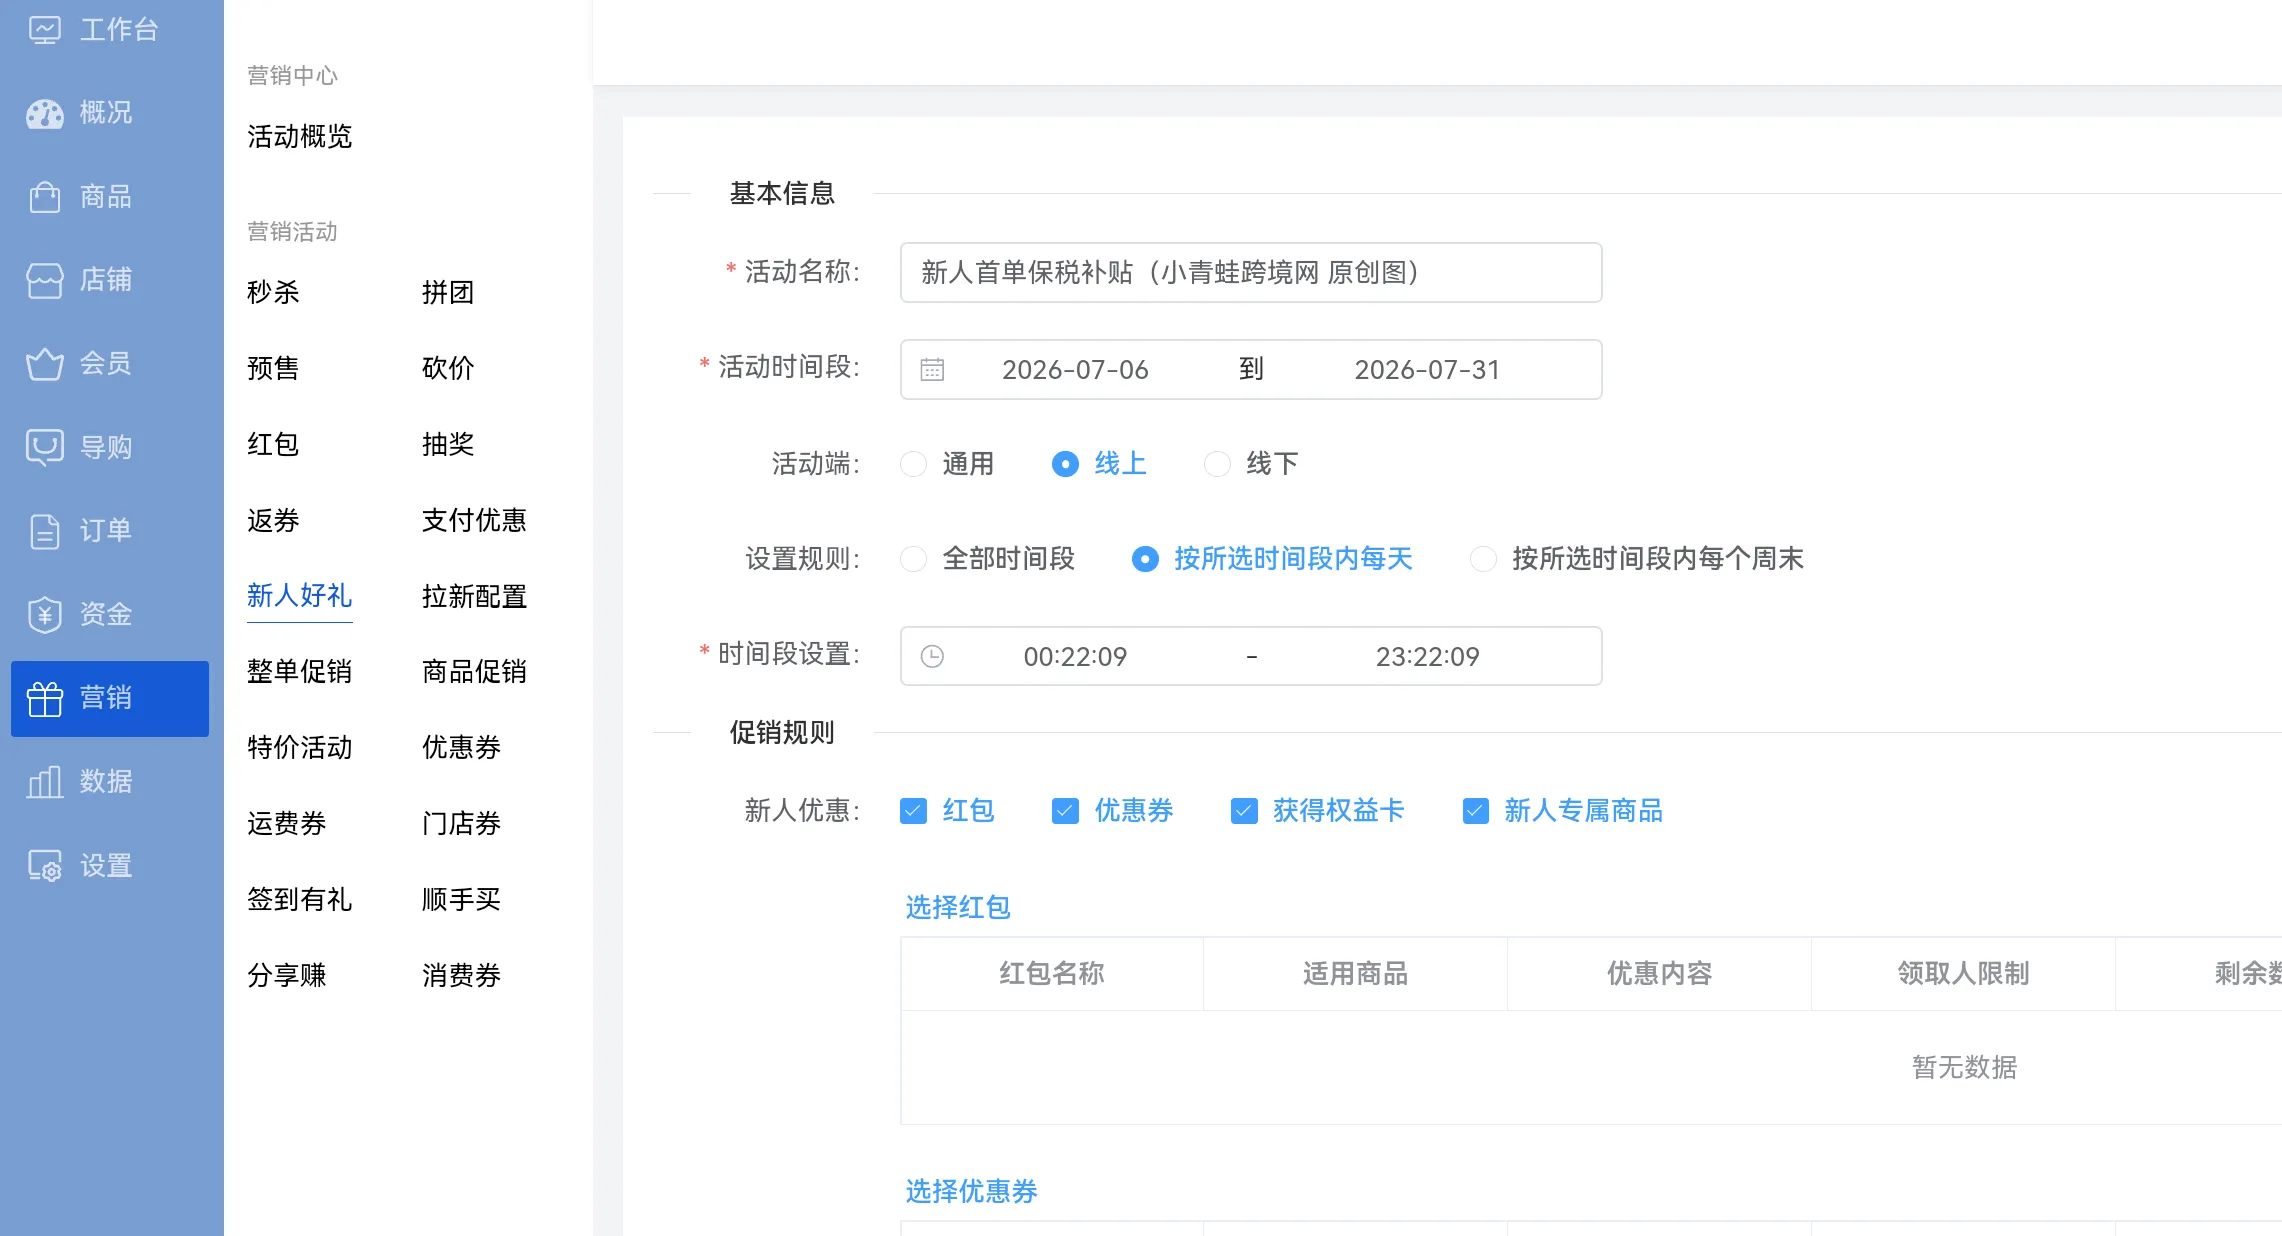Click start date 2026-07-06
The height and width of the screenshot is (1236, 2282).
pos(1075,370)
